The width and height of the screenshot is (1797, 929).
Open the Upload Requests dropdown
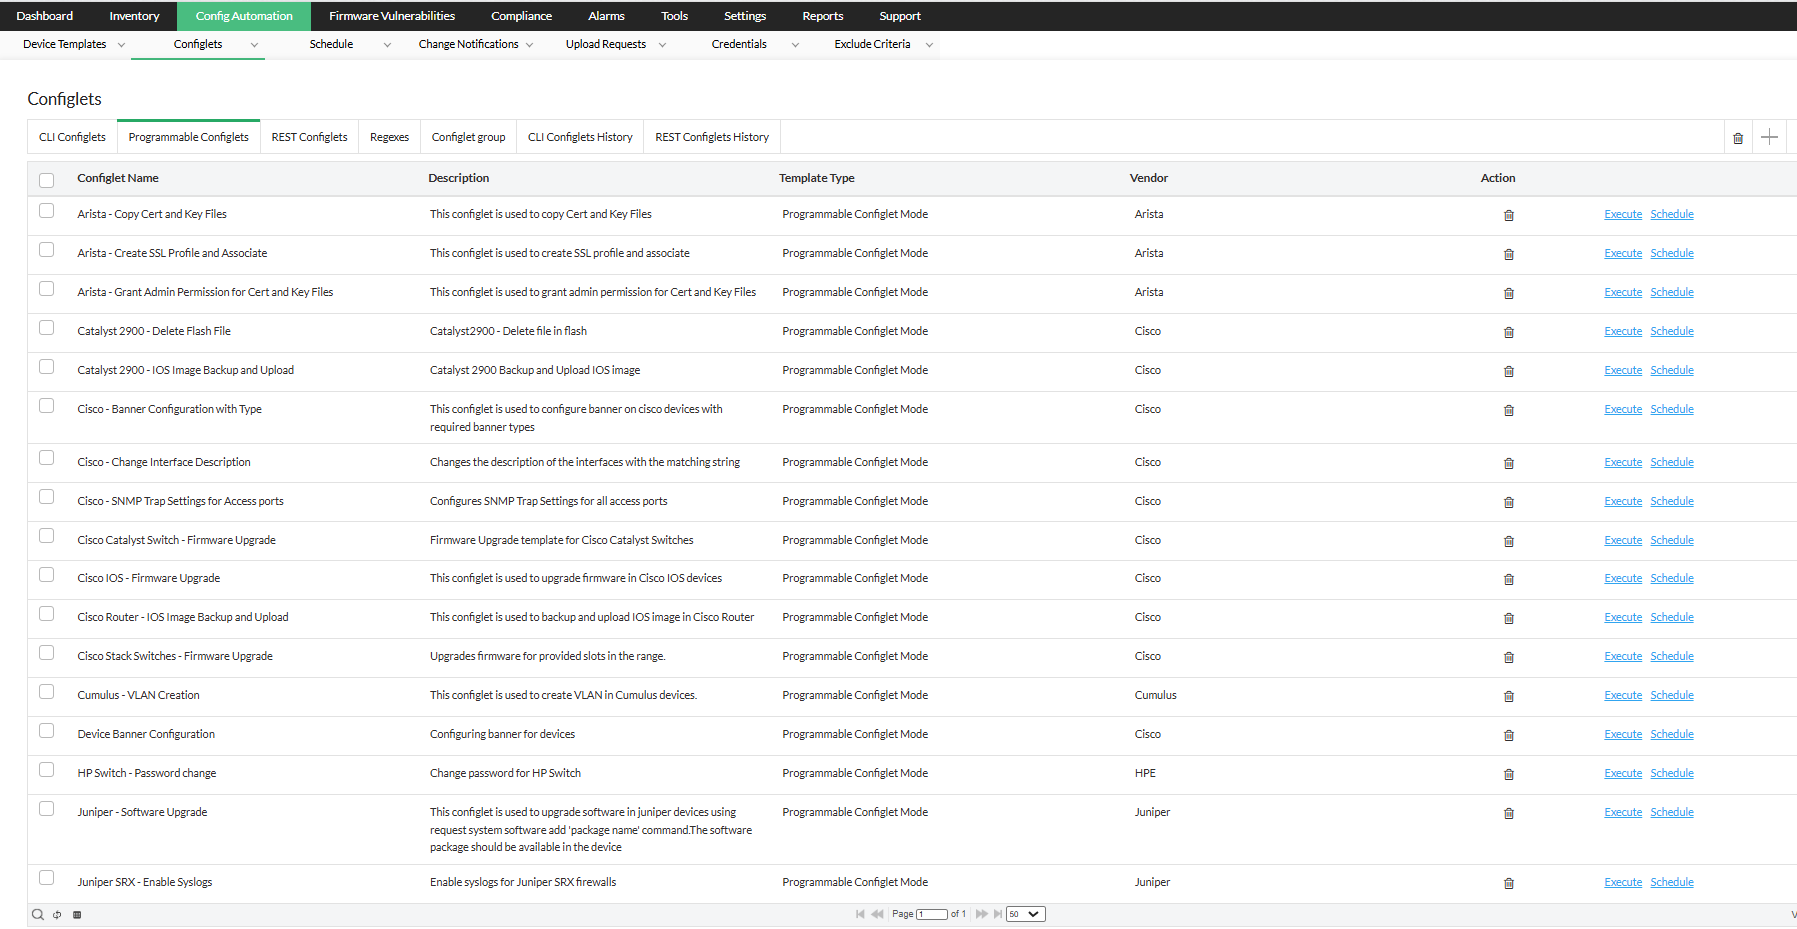click(x=662, y=44)
